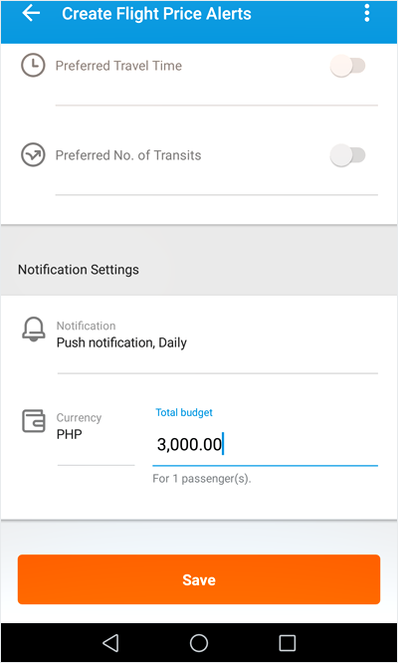Tap the Android back triangle button
398x663 pixels.
[110, 643]
